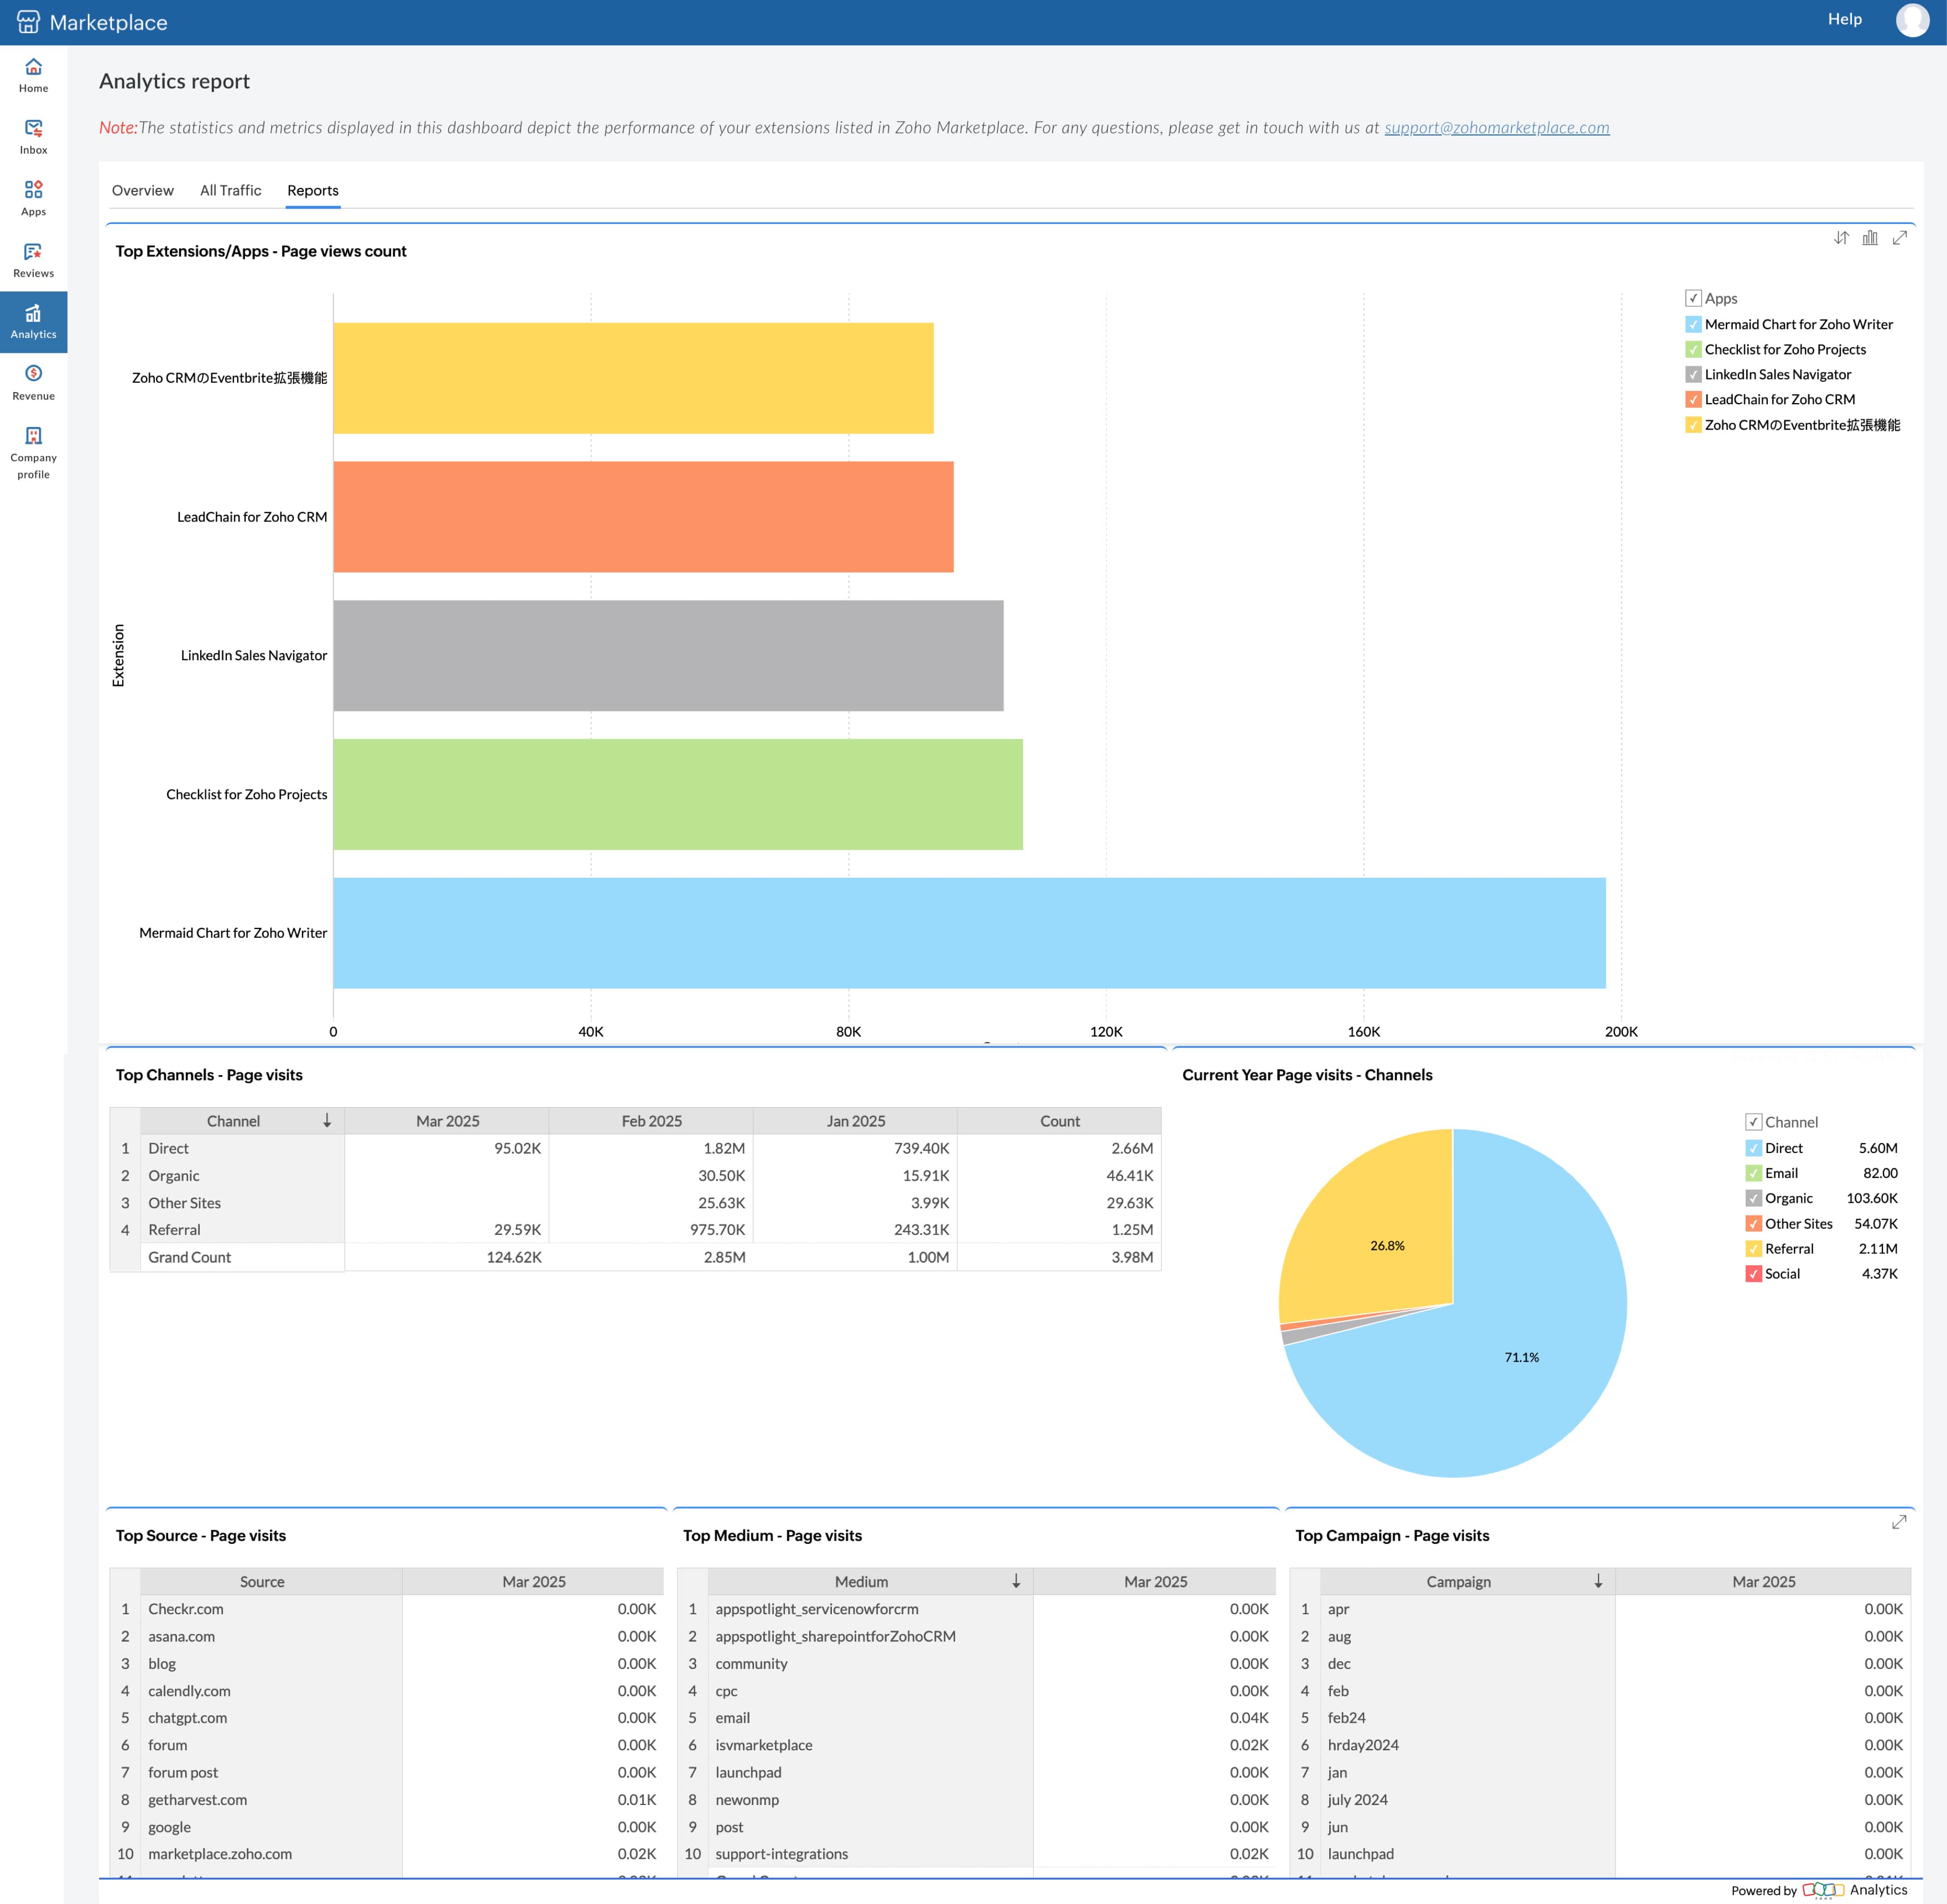Viewport: 1947px width, 1904px height.
Task: Click the orange LeadChain for Zoho CRM bar
Action: click(x=643, y=517)
